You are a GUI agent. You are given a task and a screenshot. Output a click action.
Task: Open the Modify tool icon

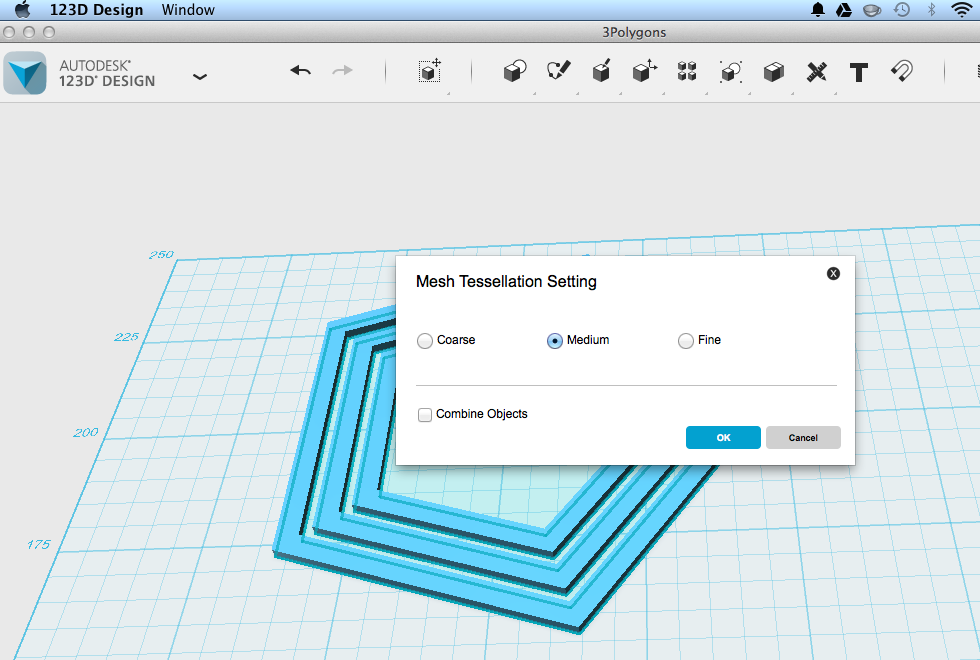(644, 71)
